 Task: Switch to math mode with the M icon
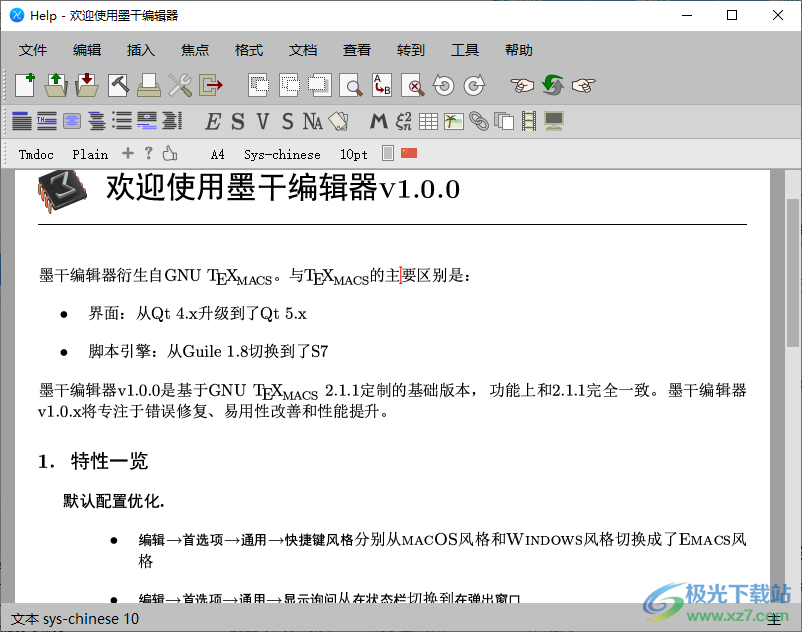[x=378, y=122]
